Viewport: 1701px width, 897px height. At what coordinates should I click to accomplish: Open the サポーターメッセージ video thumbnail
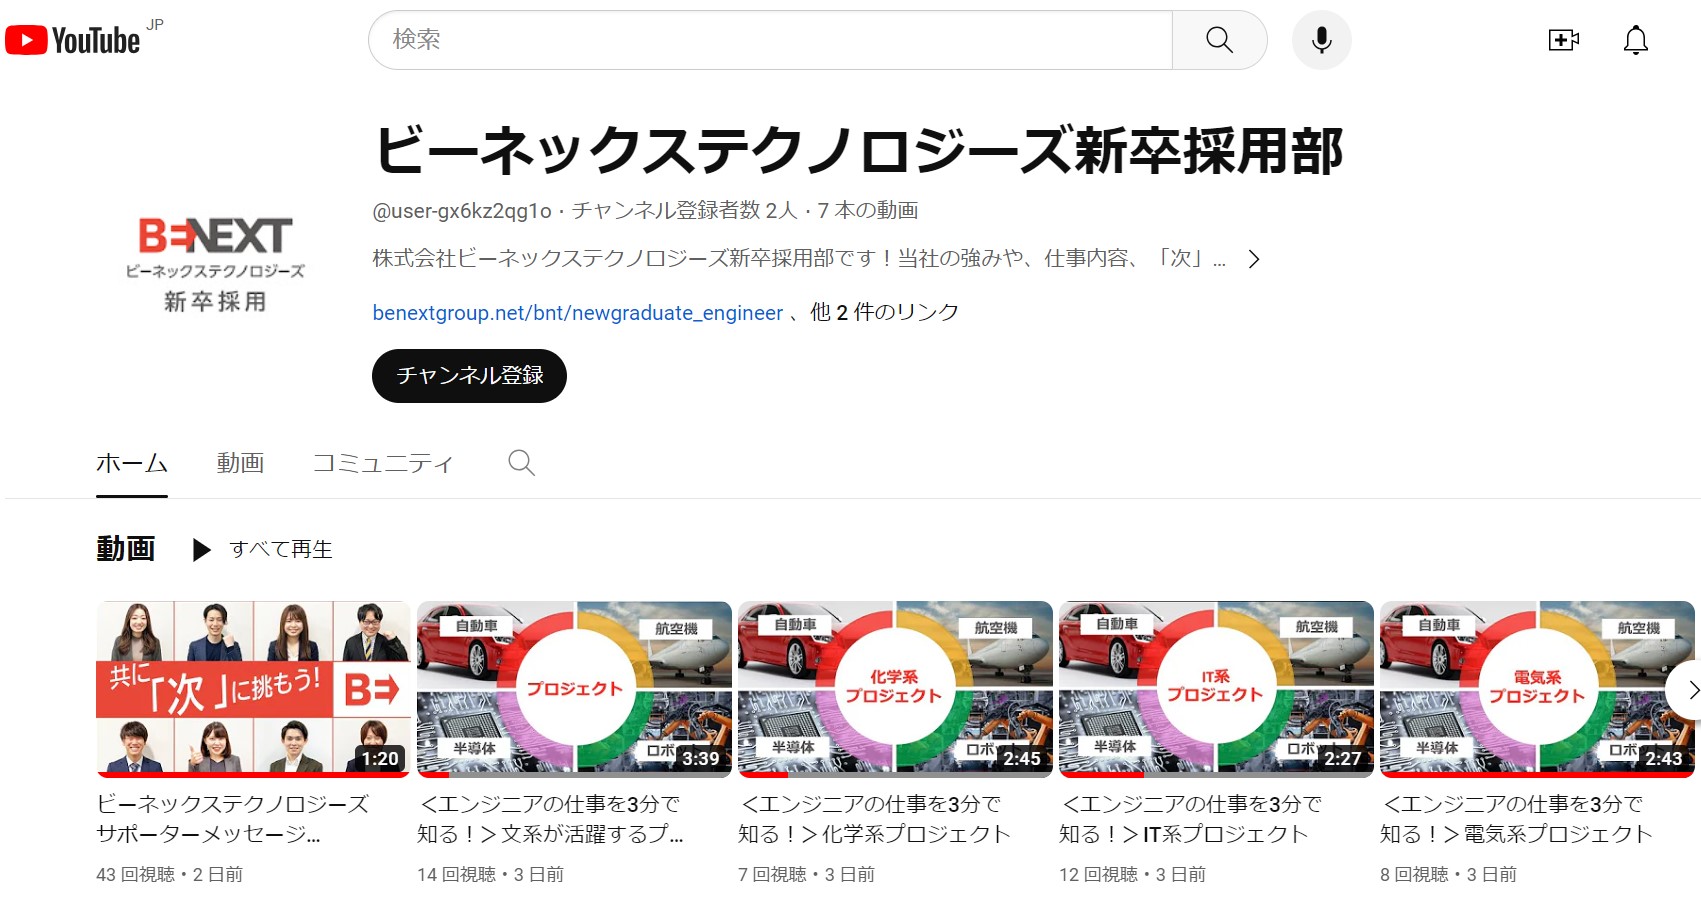[253, 689]
